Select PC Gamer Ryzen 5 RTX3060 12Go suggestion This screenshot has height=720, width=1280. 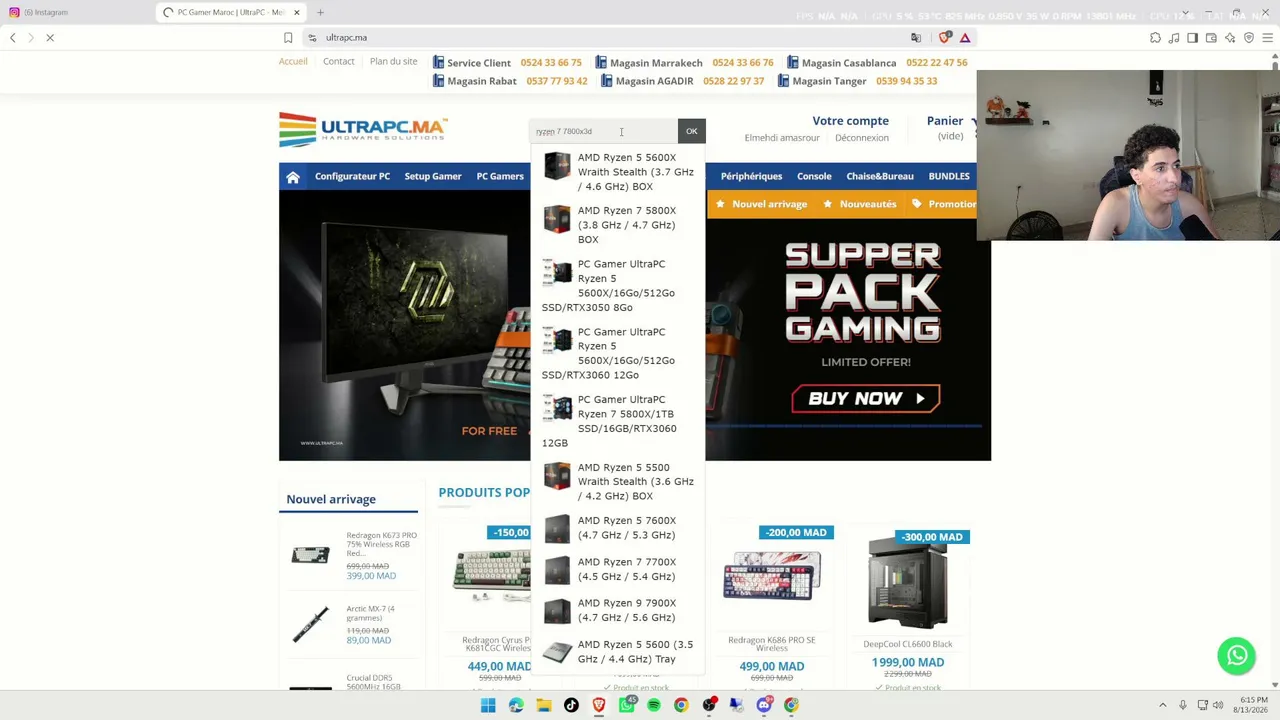click(617, 354)
